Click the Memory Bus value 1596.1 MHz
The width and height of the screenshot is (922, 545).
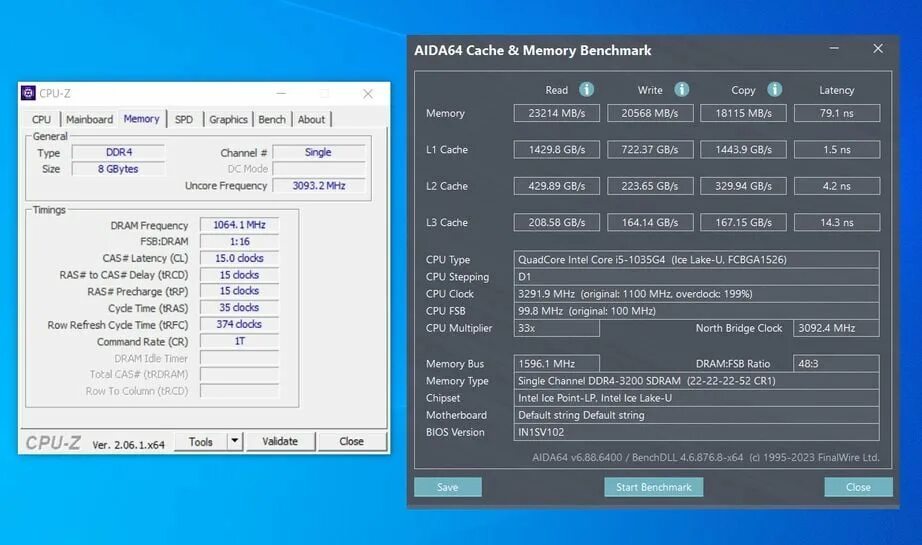pyautogui.click(x=556, y=363)
